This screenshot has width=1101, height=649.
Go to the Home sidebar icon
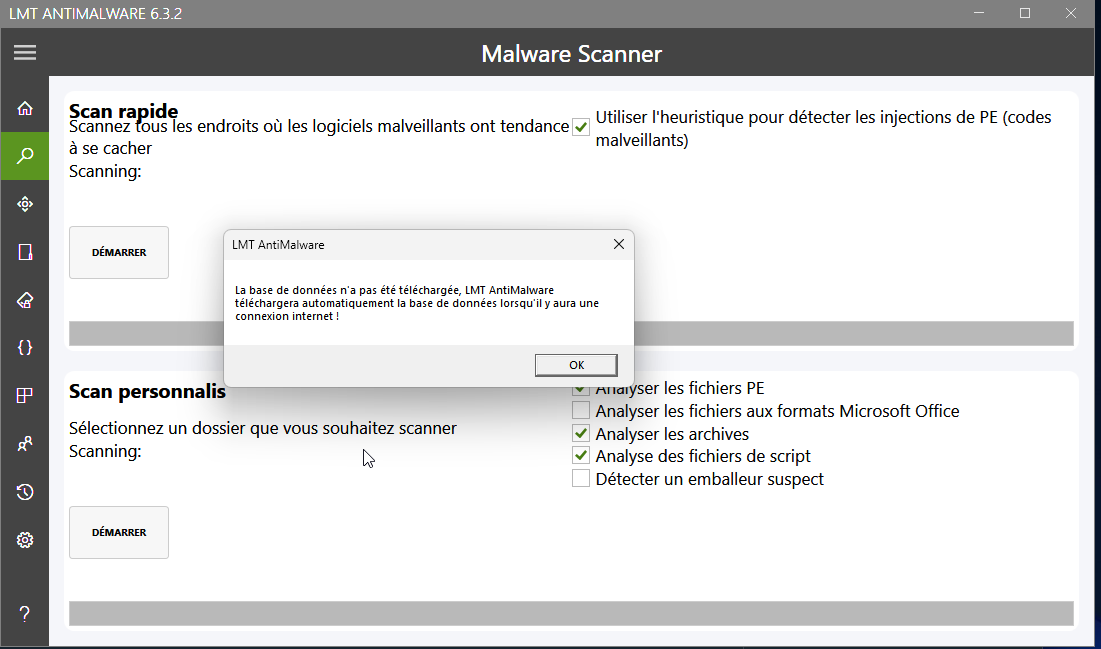point(25,108)
